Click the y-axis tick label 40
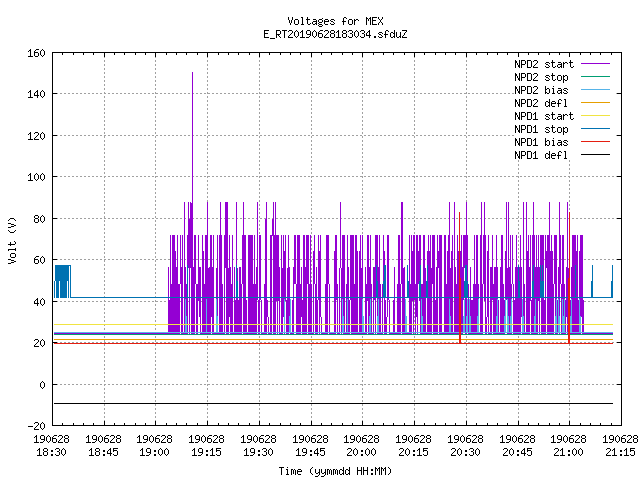Image resolution: width=640 pixels, height=480 pixels. pos(39,302)
